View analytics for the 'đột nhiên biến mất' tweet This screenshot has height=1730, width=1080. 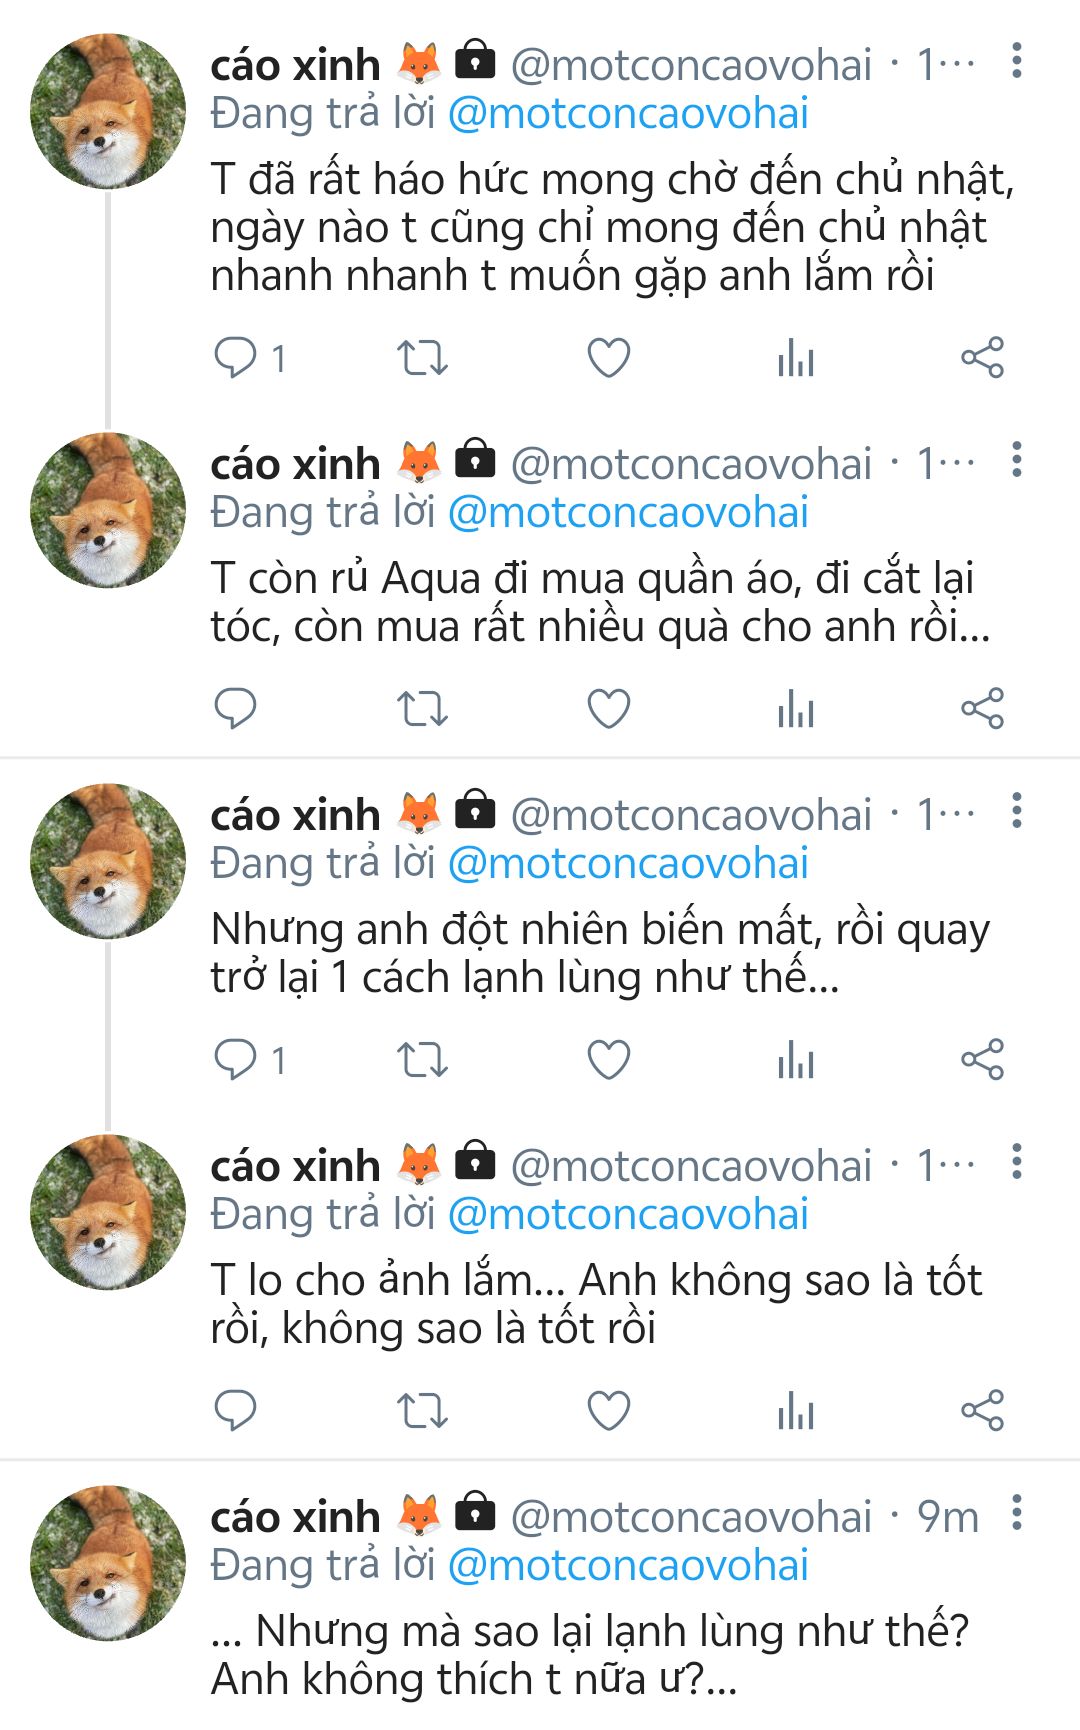tap(796, 1060)
